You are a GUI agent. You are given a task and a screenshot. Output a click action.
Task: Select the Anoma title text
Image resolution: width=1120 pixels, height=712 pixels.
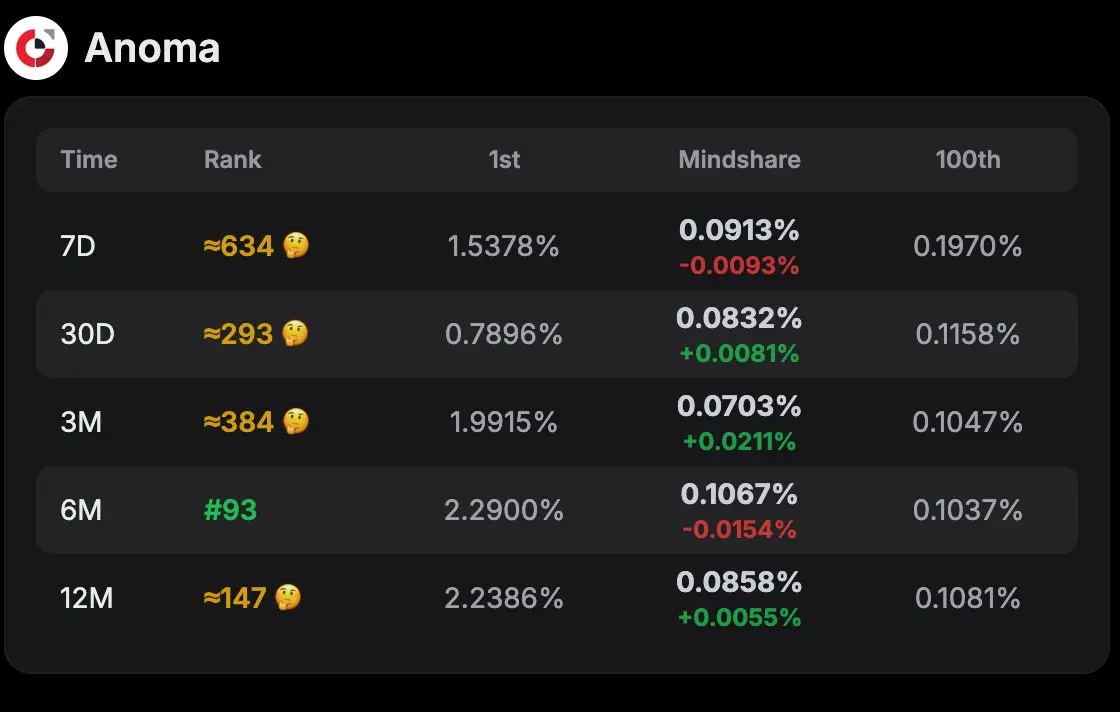(152, 48)
